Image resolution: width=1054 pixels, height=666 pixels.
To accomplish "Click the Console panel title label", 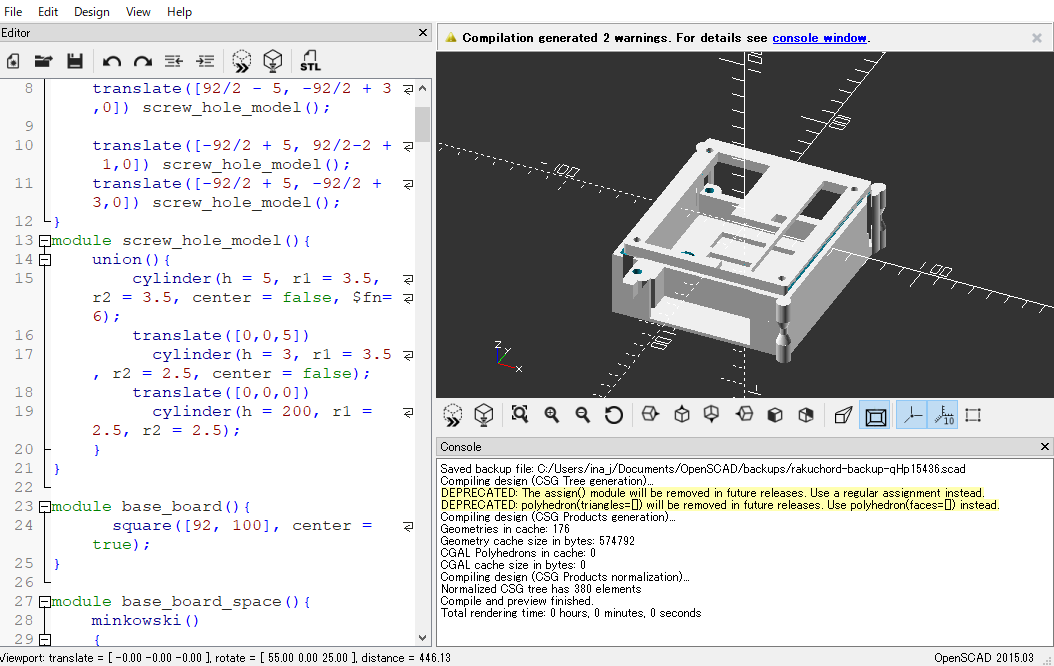I will pos(460,447).
